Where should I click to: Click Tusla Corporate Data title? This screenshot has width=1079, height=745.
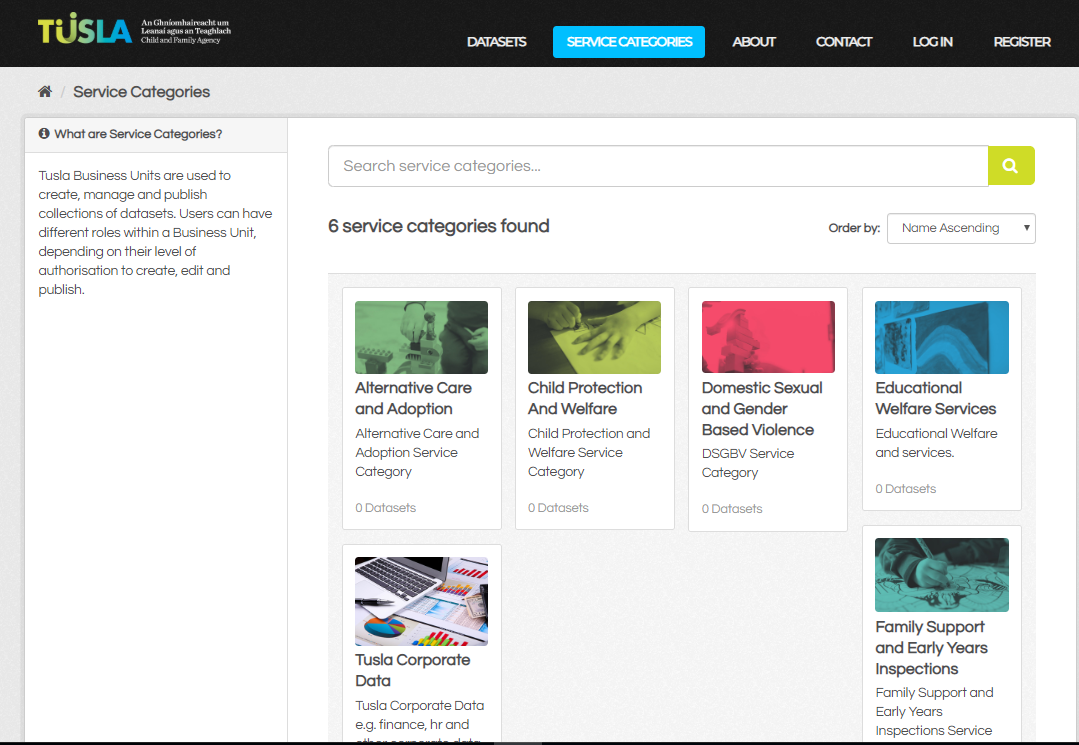[x=412, y=670]
